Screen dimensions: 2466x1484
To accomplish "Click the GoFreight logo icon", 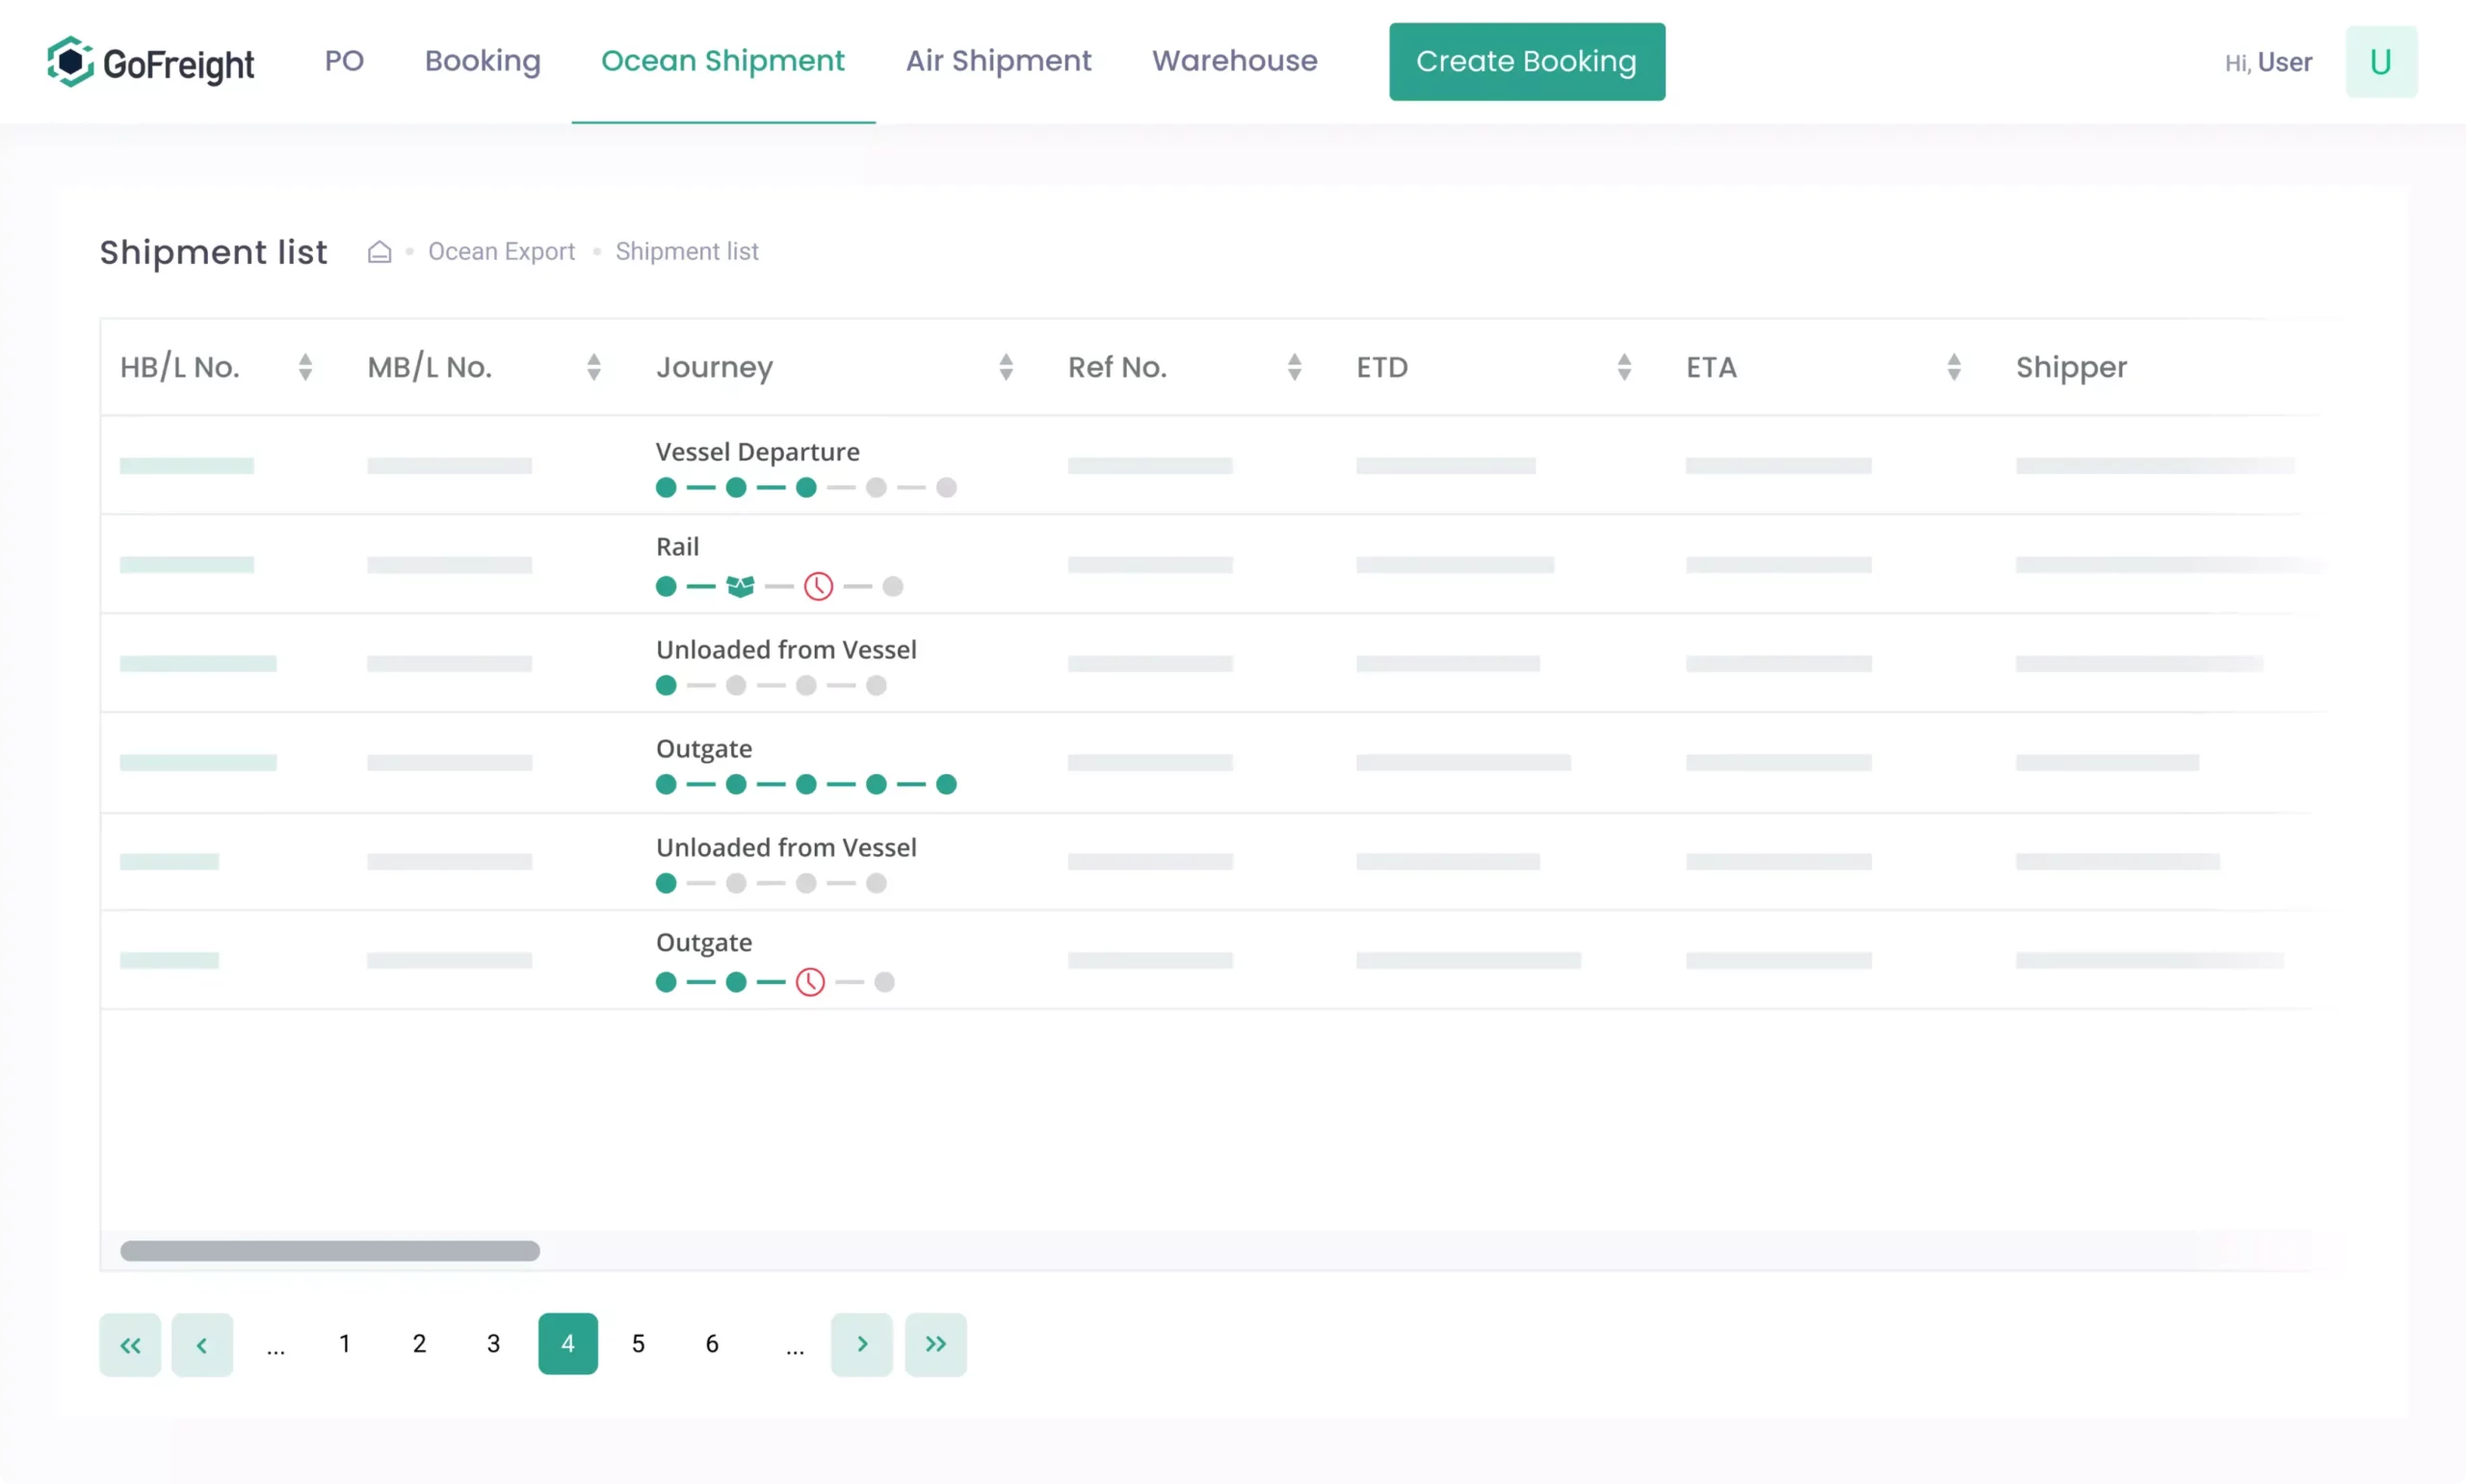I will click(70, 62).
